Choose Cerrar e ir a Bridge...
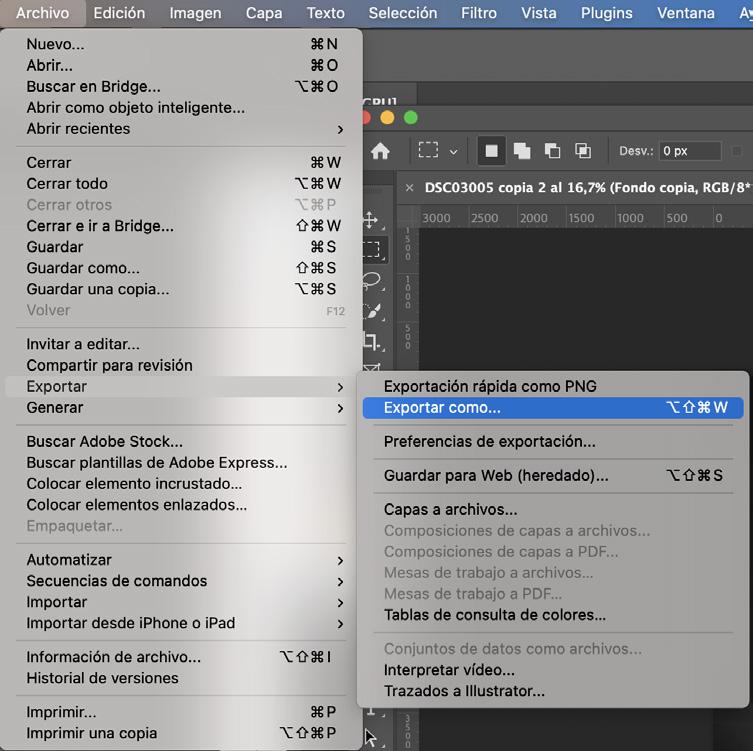 [x=182, y=226]
